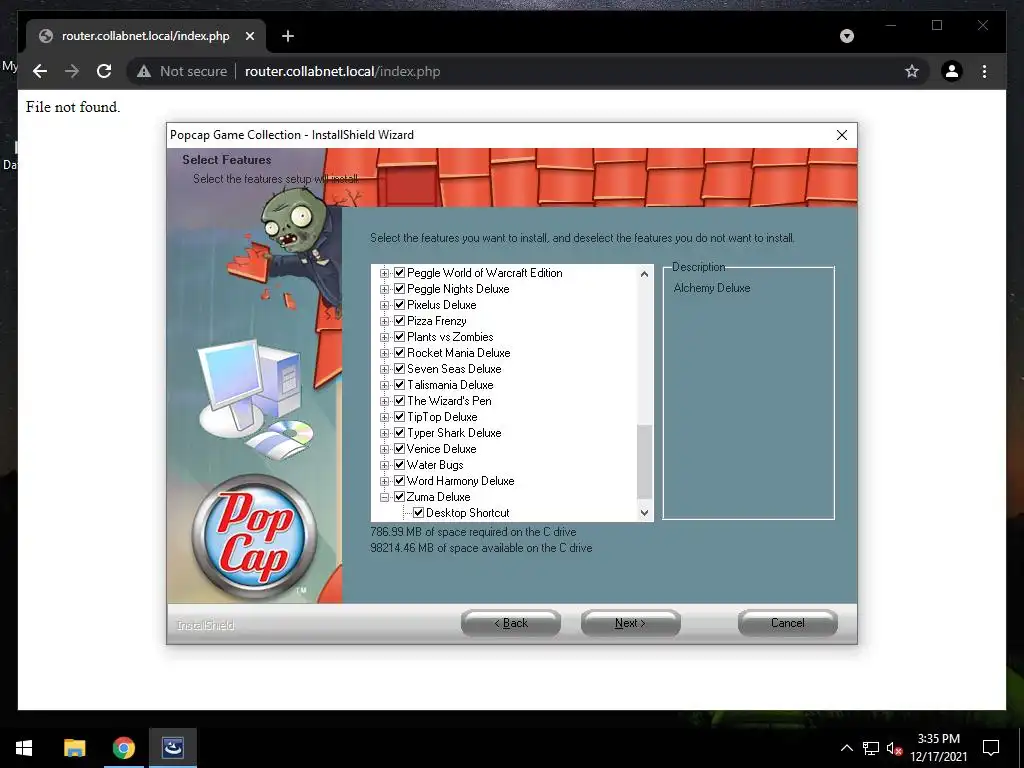
Task: Uncheck Zuma Desktop Shortcut
Action: pos(419,513)
